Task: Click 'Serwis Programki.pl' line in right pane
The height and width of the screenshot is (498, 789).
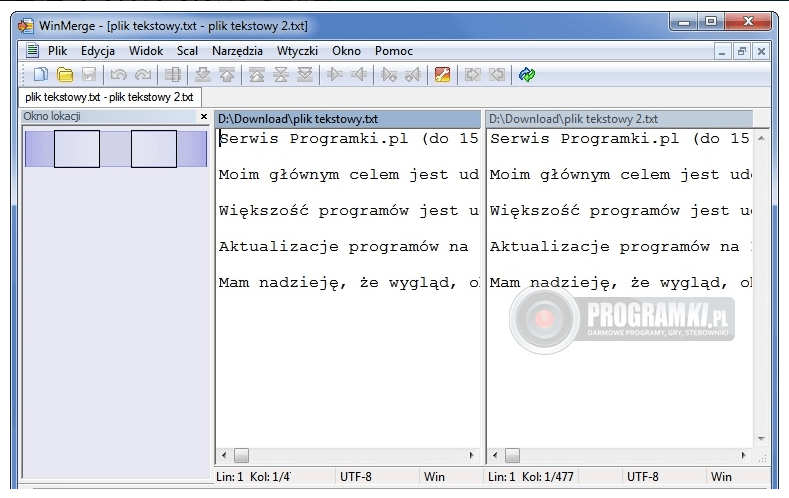Action: 620,138
